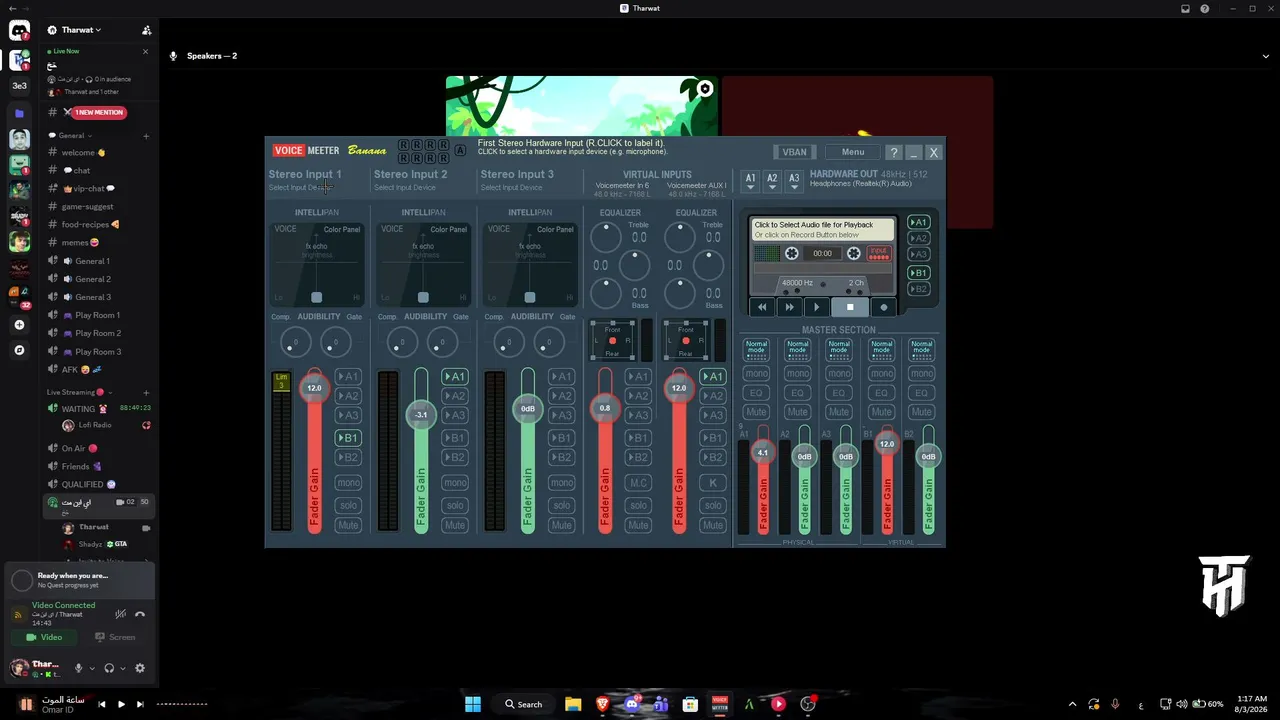1280x720 pixels.
Task: Solo the Stereo Input 2 strip
Action: point(455,505)
